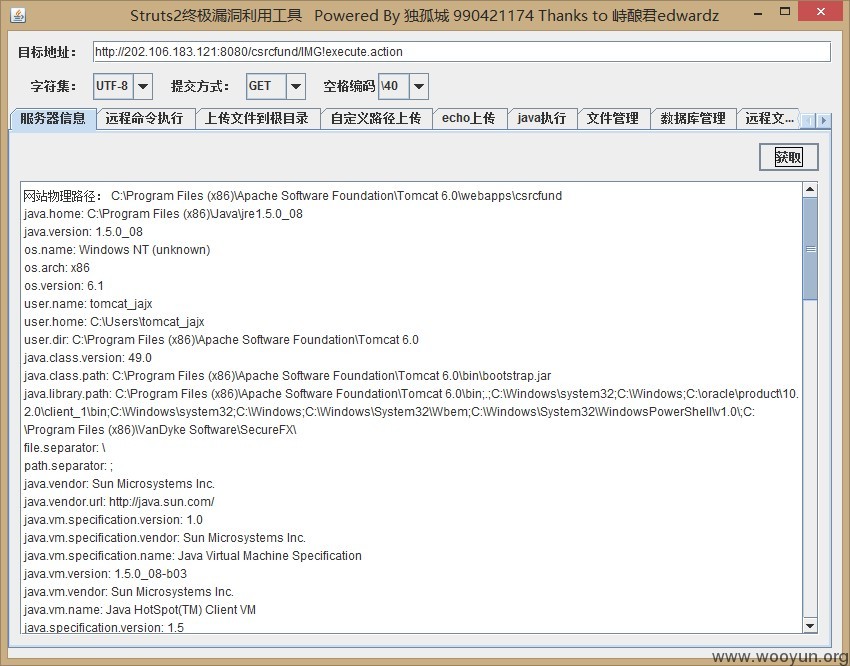Click the java.vm.vendor line
Image resolution: width=850 pixels, height=666 pixels.
tap(129, 592)
